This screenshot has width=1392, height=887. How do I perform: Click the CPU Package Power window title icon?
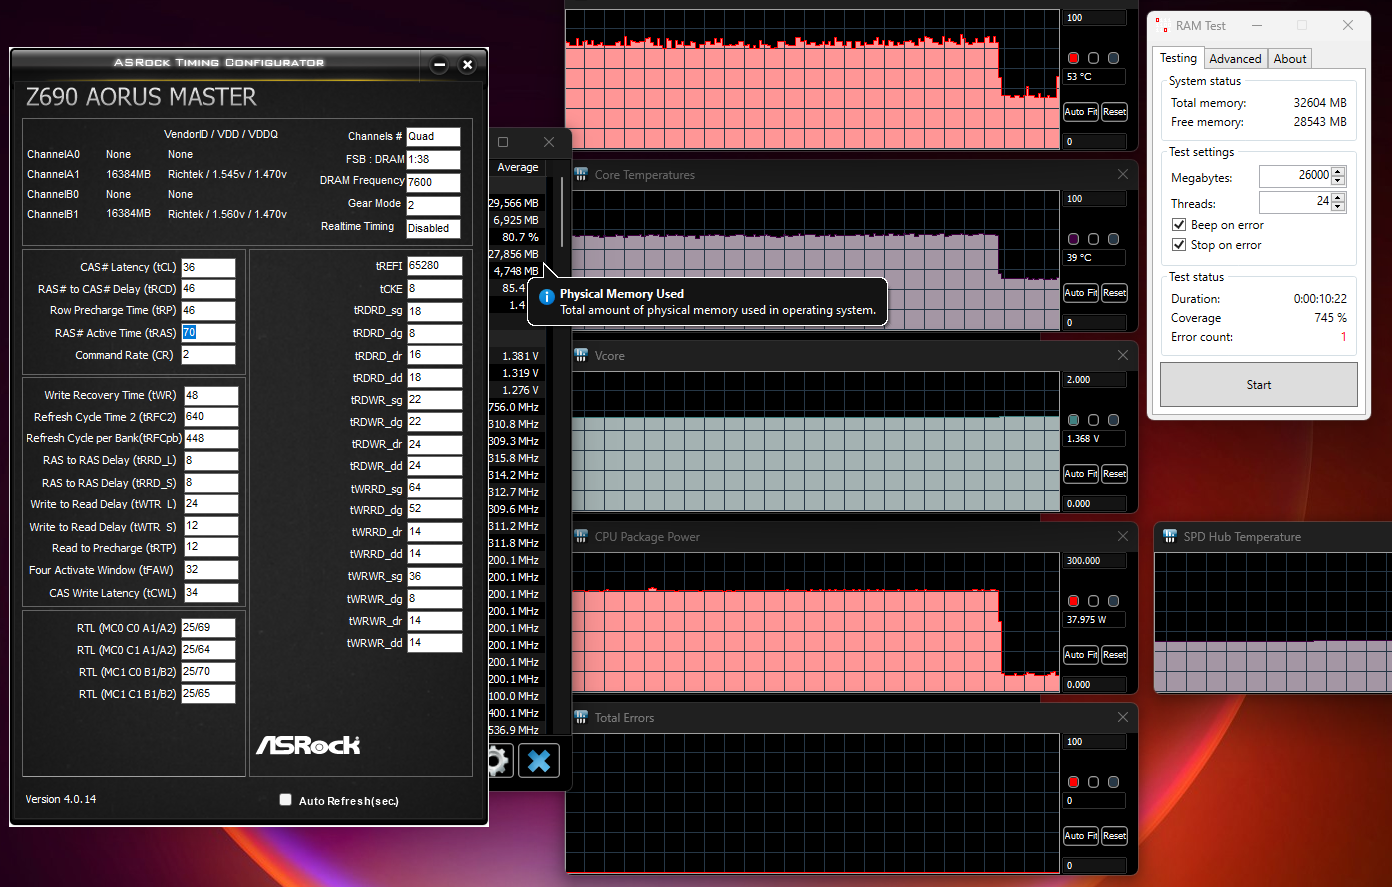[x=581, y=537]
